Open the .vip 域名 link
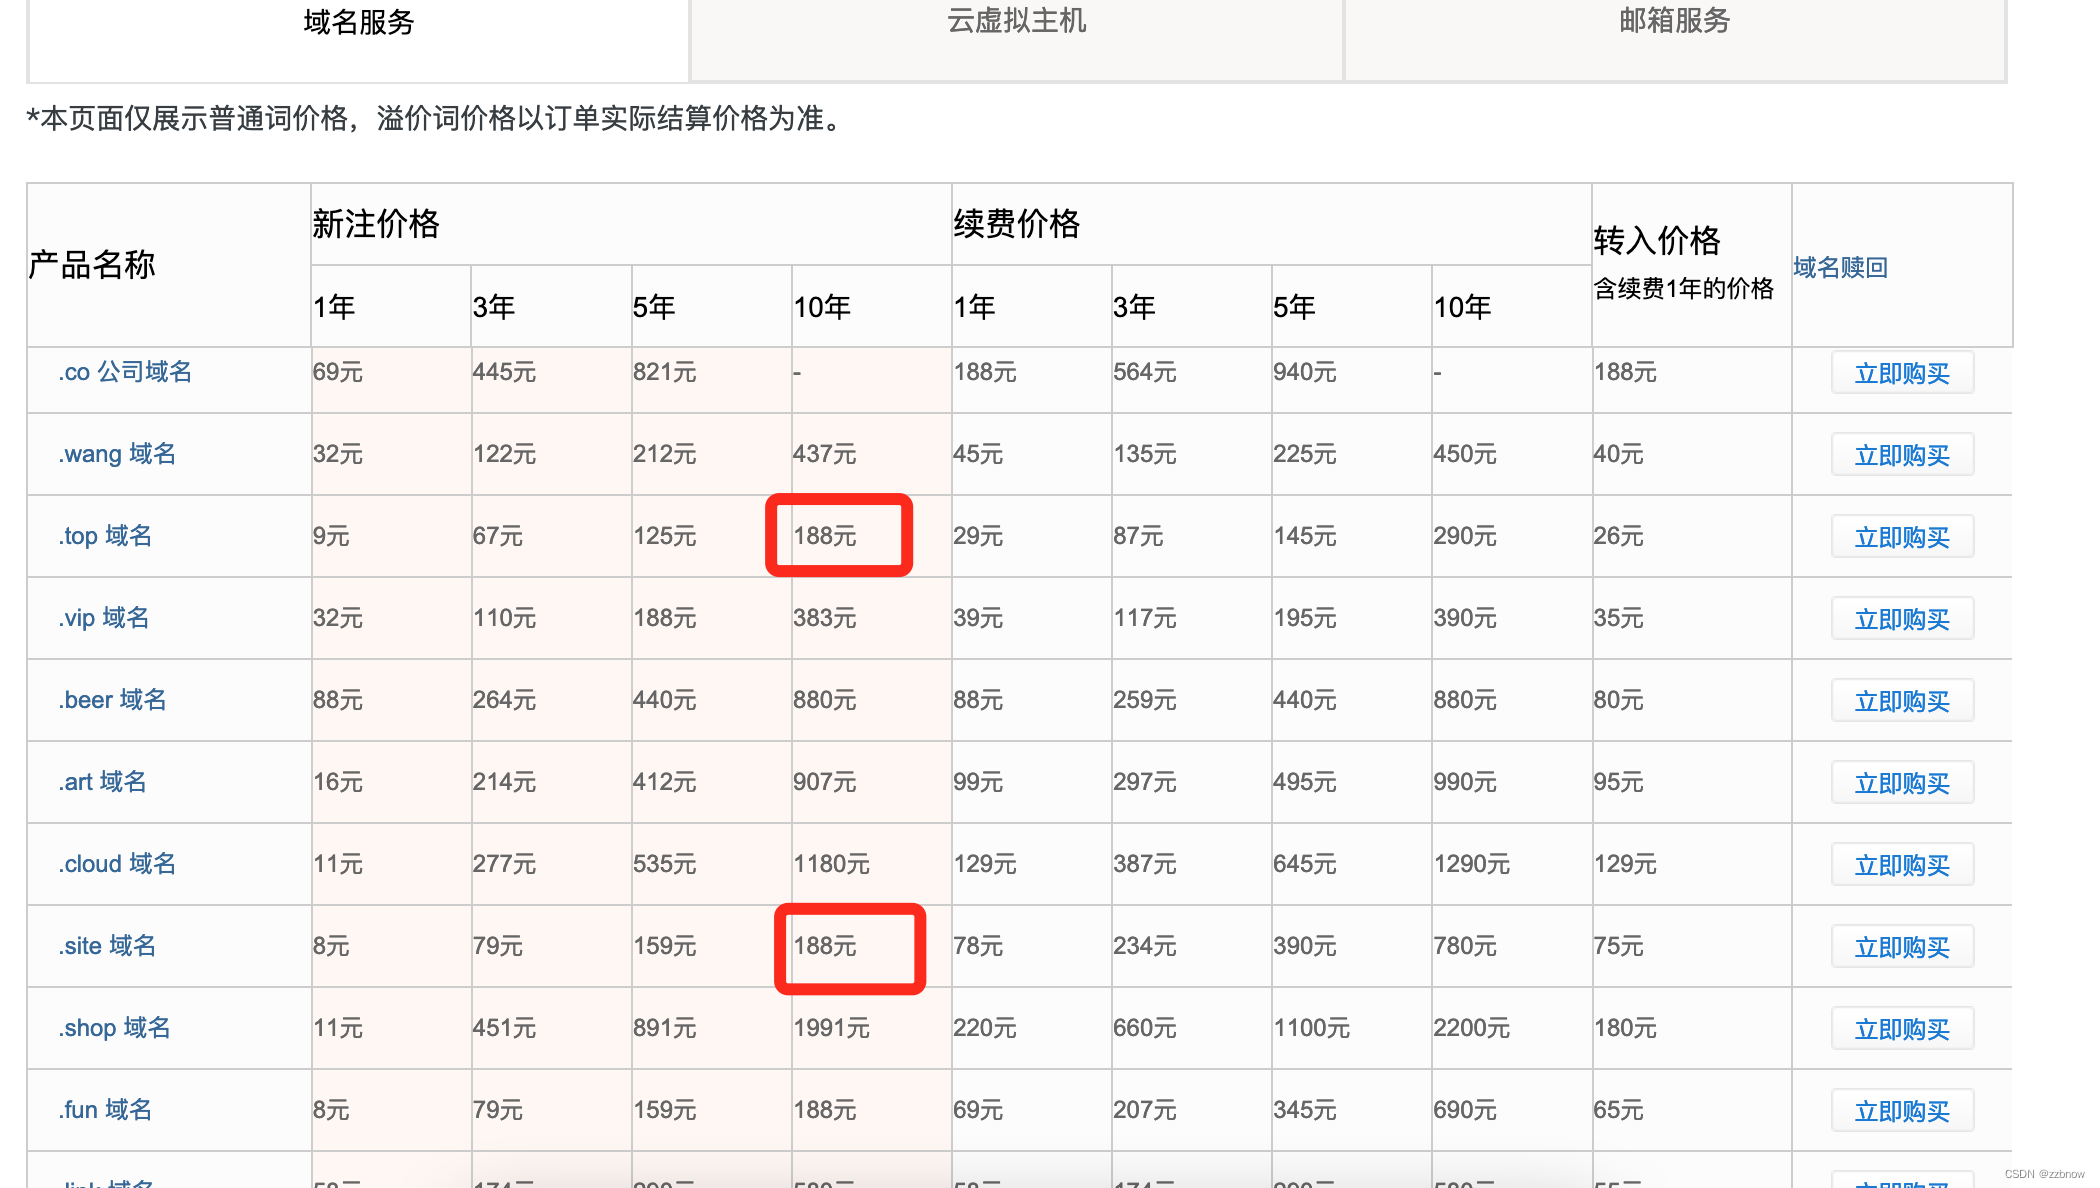The height and width of the screenshot is (1188, 2100). pyautogui.click(x=103, y=618)
